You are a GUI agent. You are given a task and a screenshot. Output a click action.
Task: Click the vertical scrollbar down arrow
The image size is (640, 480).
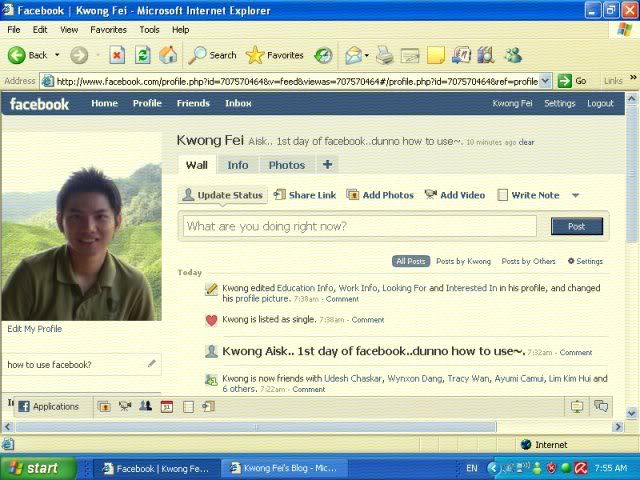pos(631,413)
